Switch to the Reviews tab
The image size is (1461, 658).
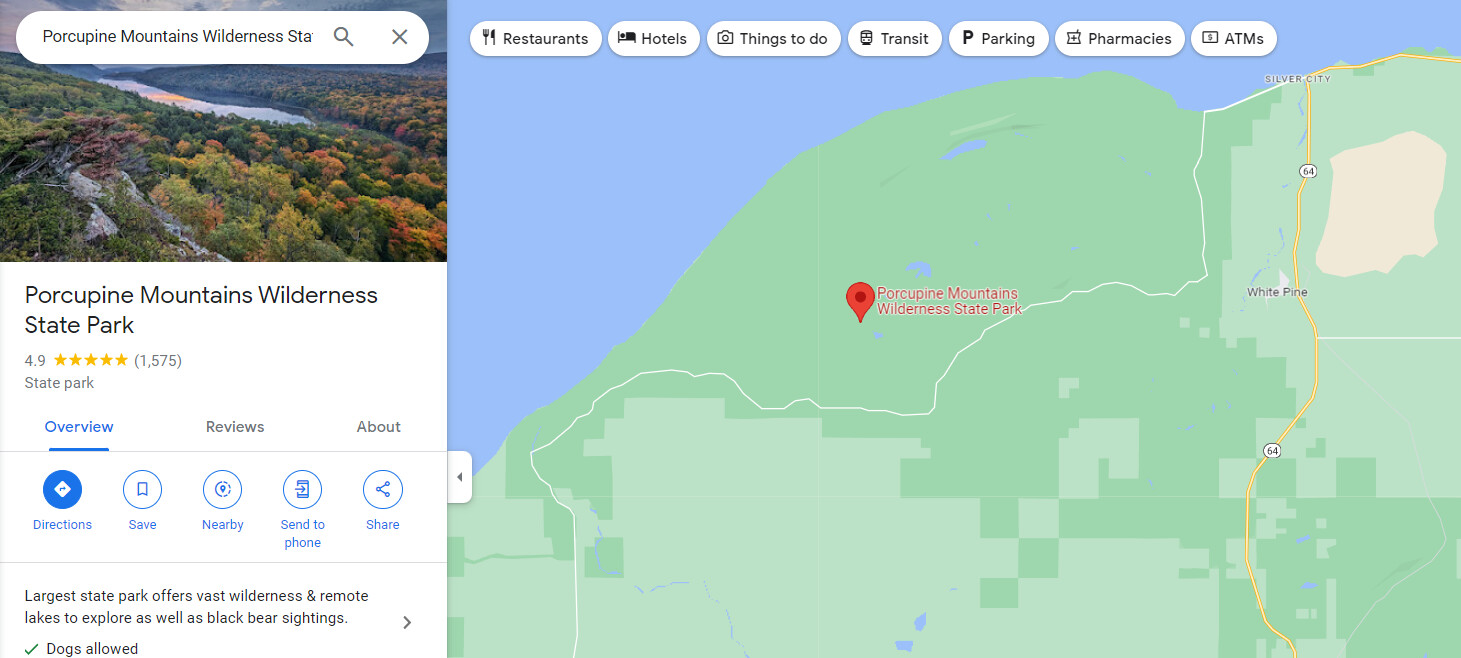tap(235, 427)
